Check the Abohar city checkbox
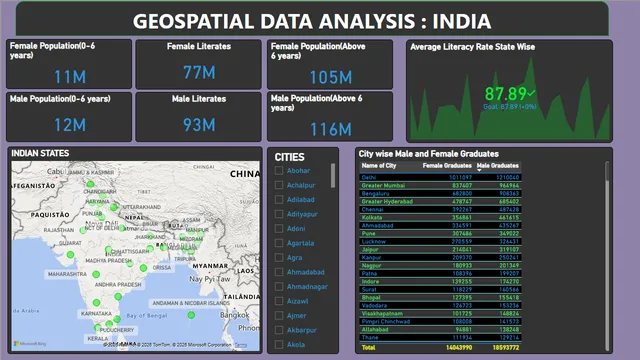The image size is (640, 360). point(279,171)
